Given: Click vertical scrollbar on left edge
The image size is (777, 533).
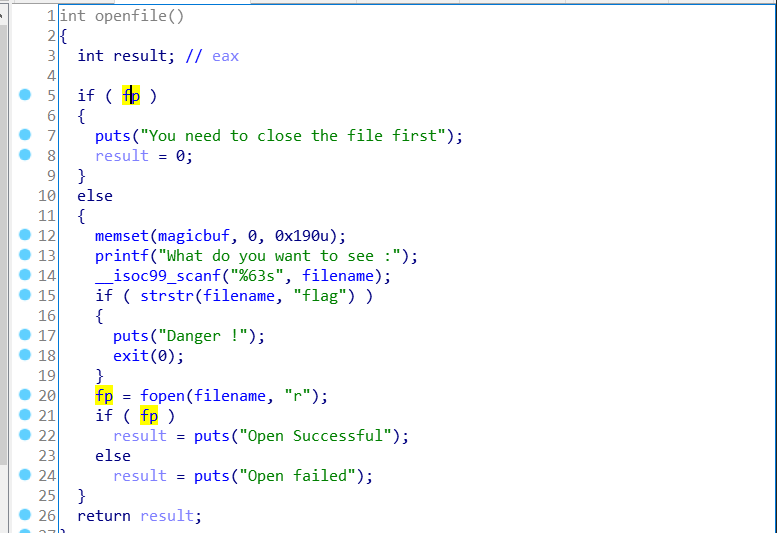Looking at the screenshot, I should coord(3,243).
